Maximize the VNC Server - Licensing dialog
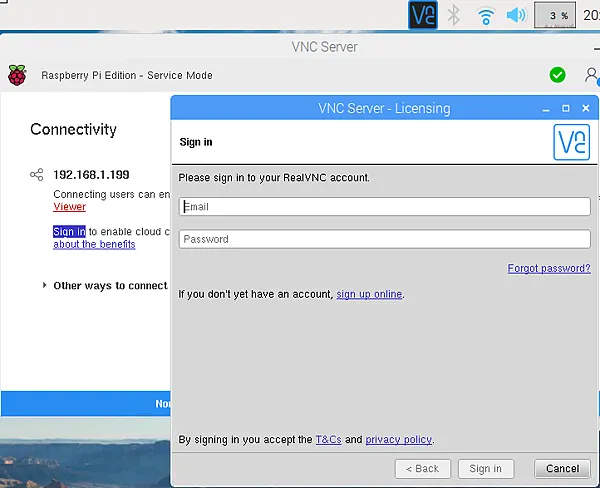 coord(566,109)
